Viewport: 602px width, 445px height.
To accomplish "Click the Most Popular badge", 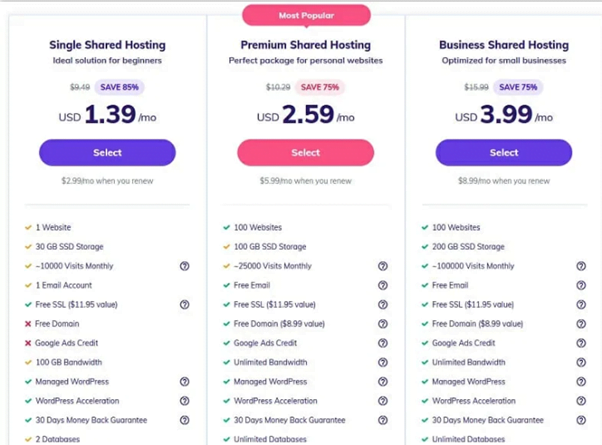I will coord(306,15).
